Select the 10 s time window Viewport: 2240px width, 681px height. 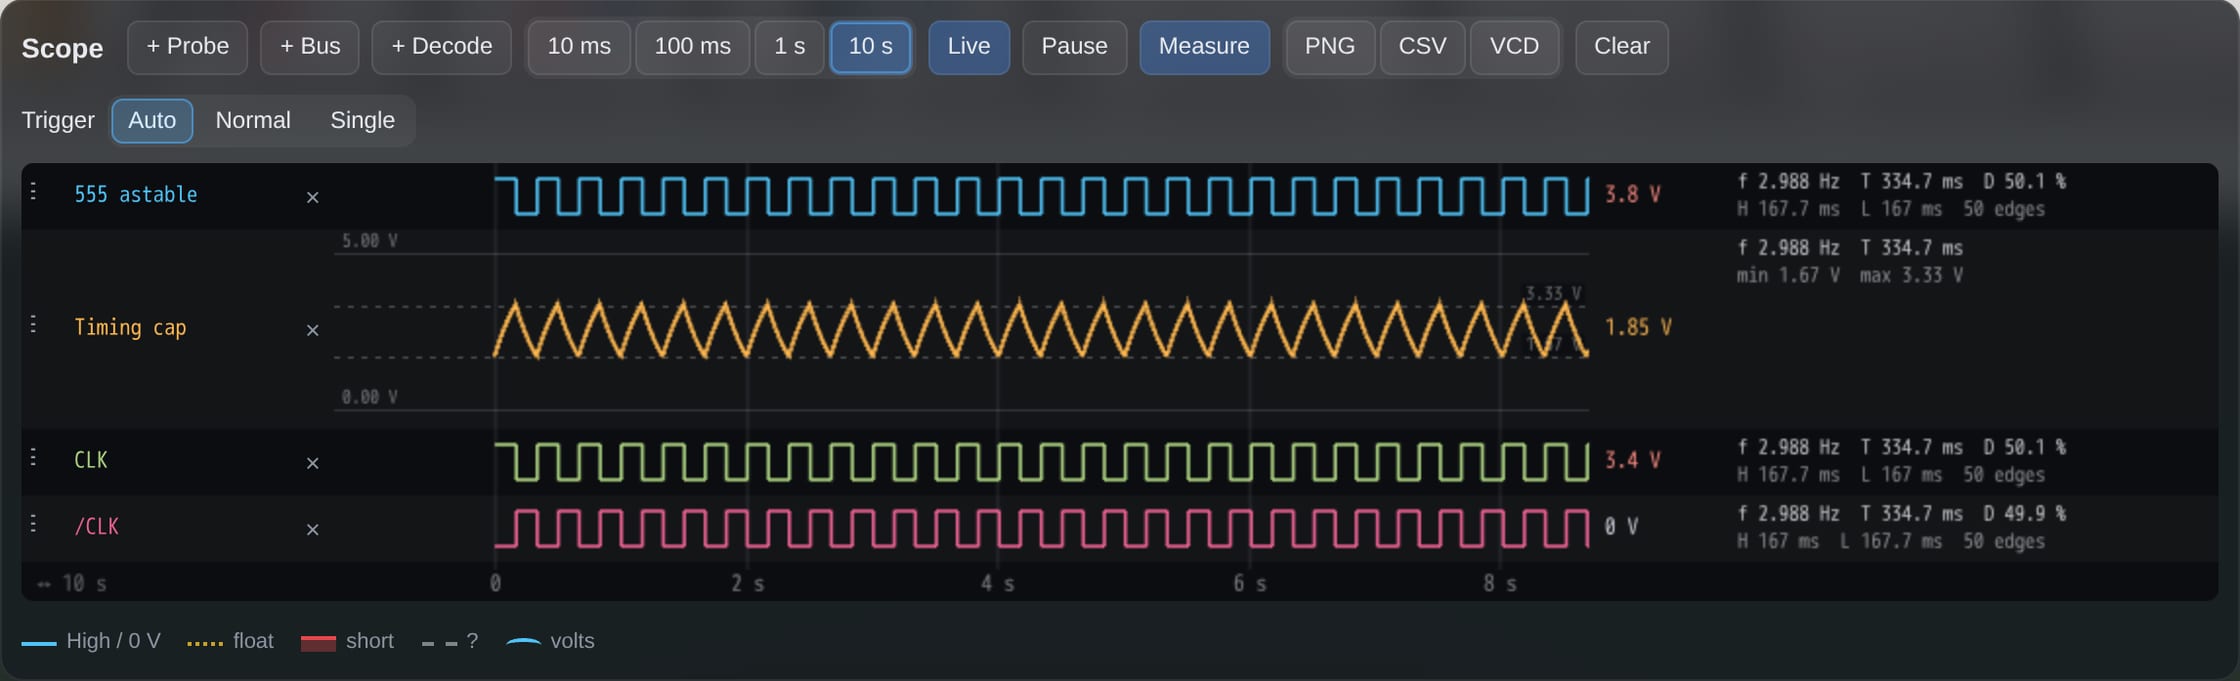(x=870, y=47)
